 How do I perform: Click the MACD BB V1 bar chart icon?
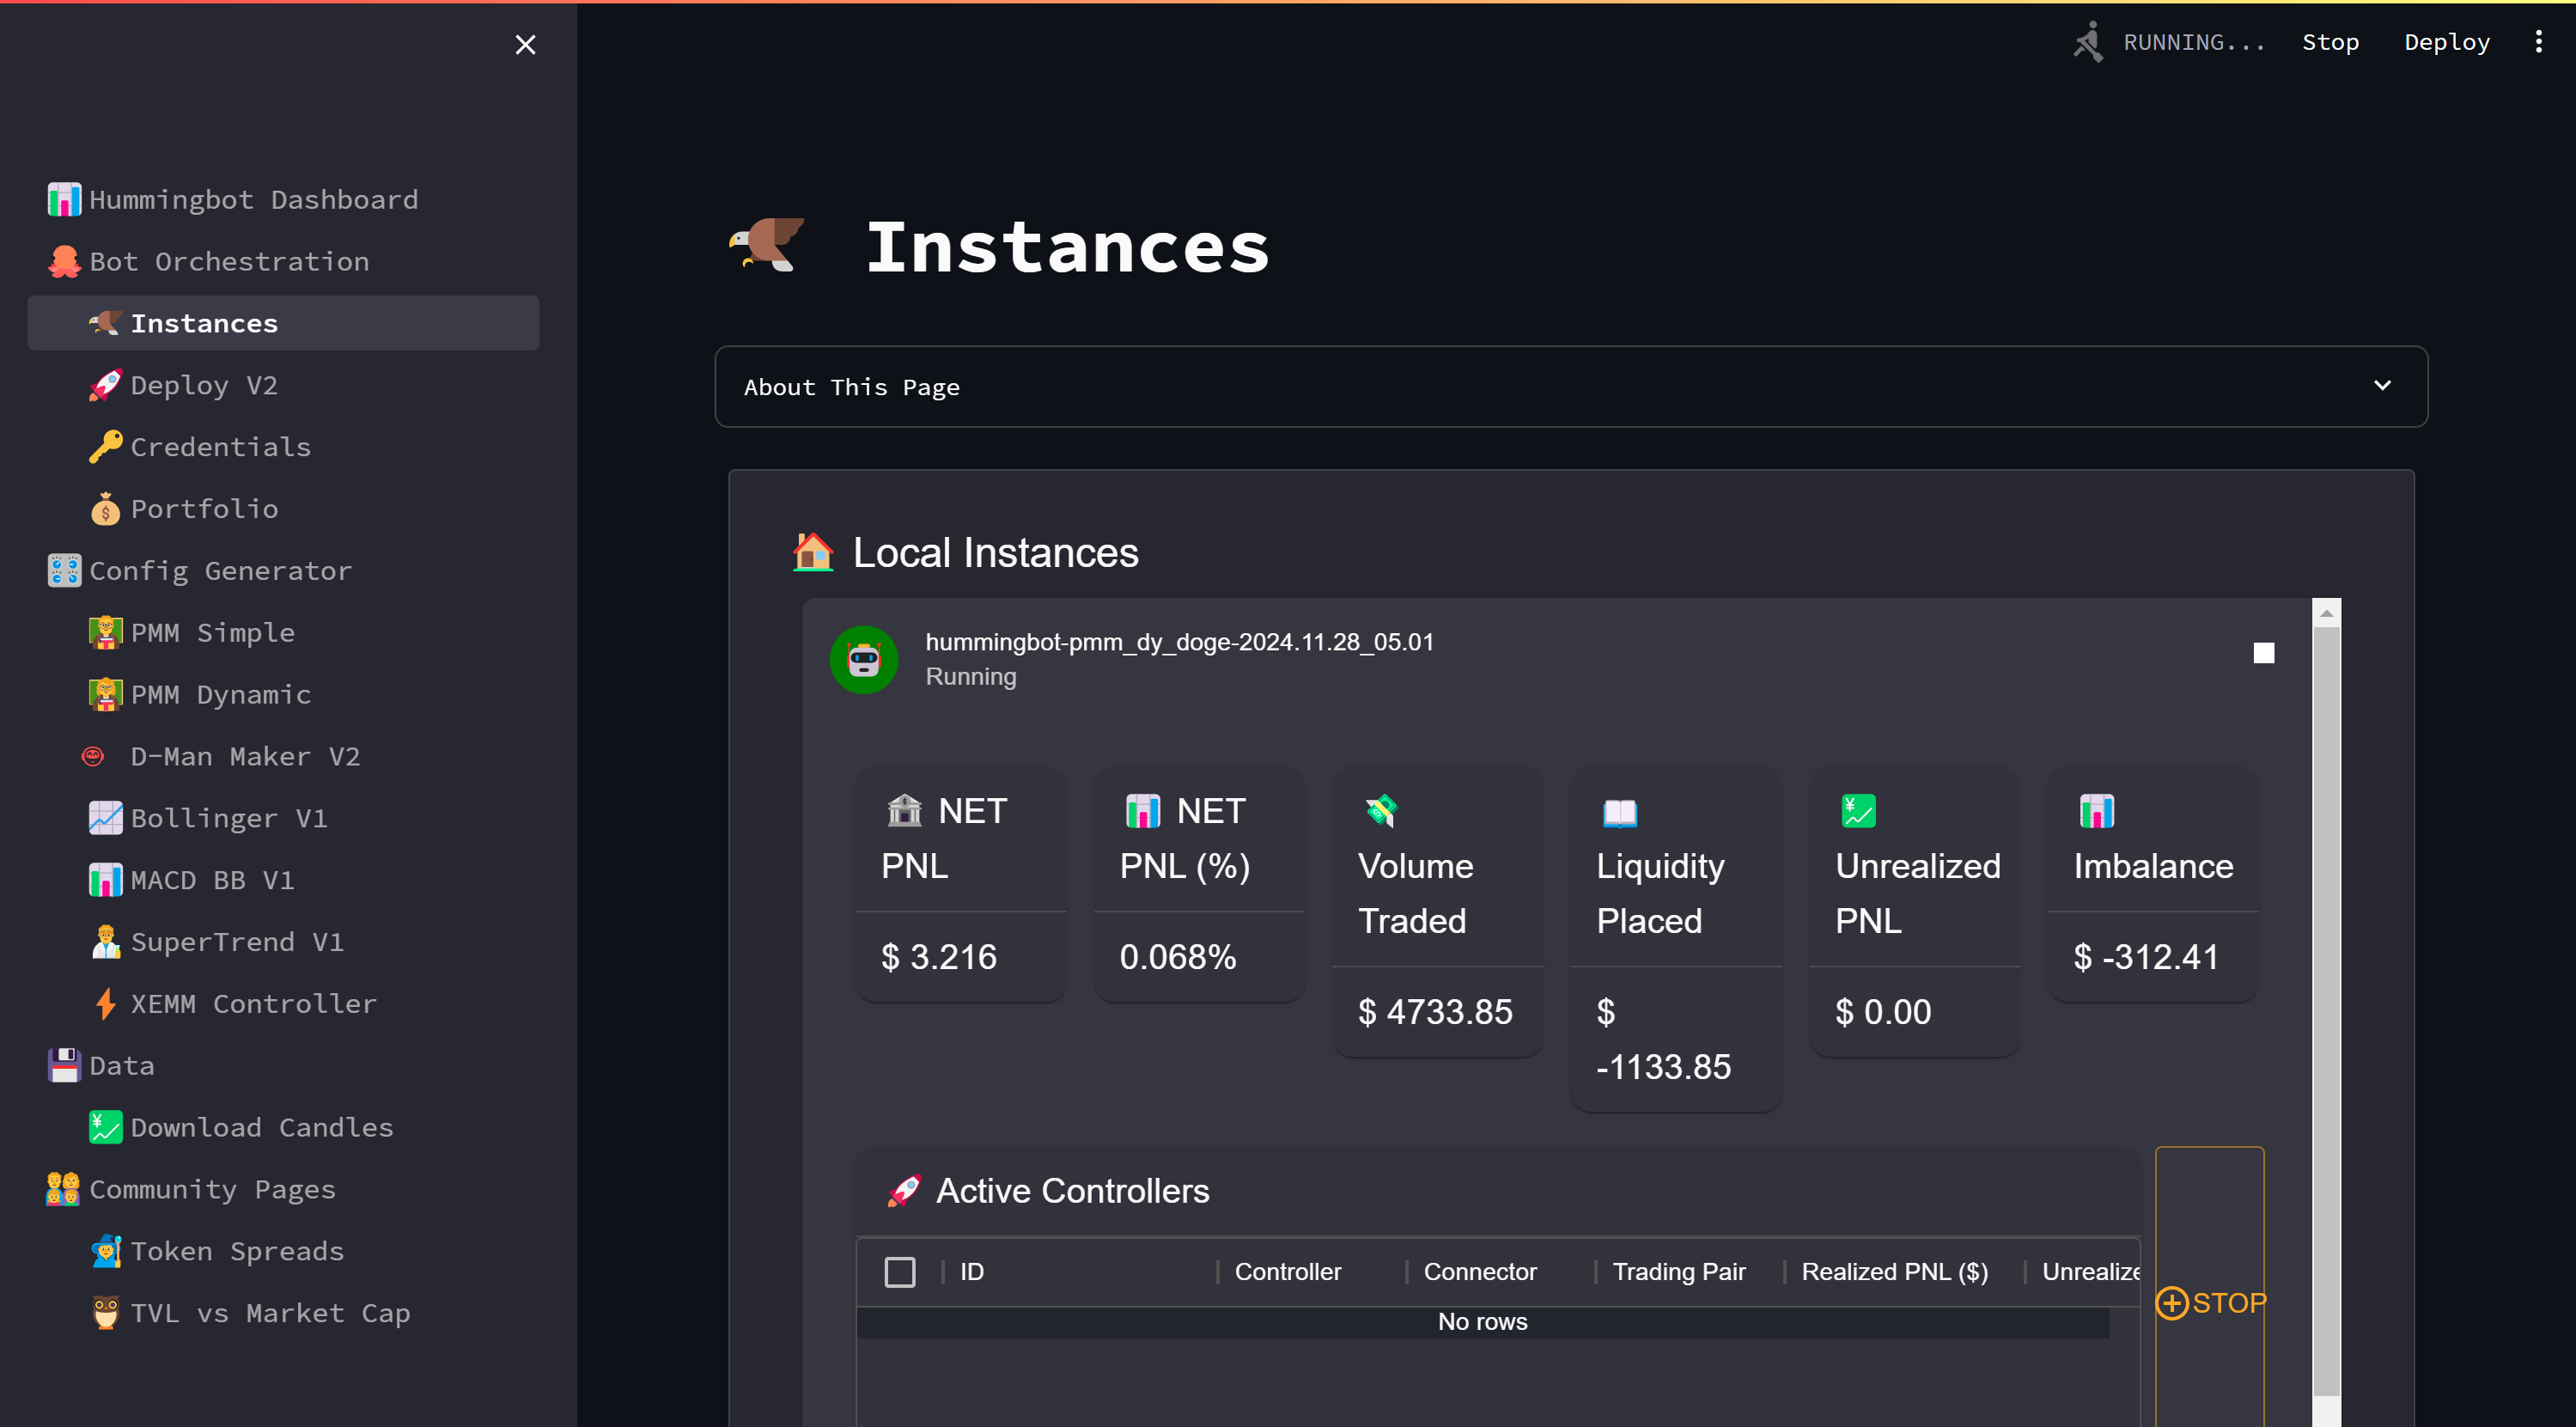pos(105,881)
